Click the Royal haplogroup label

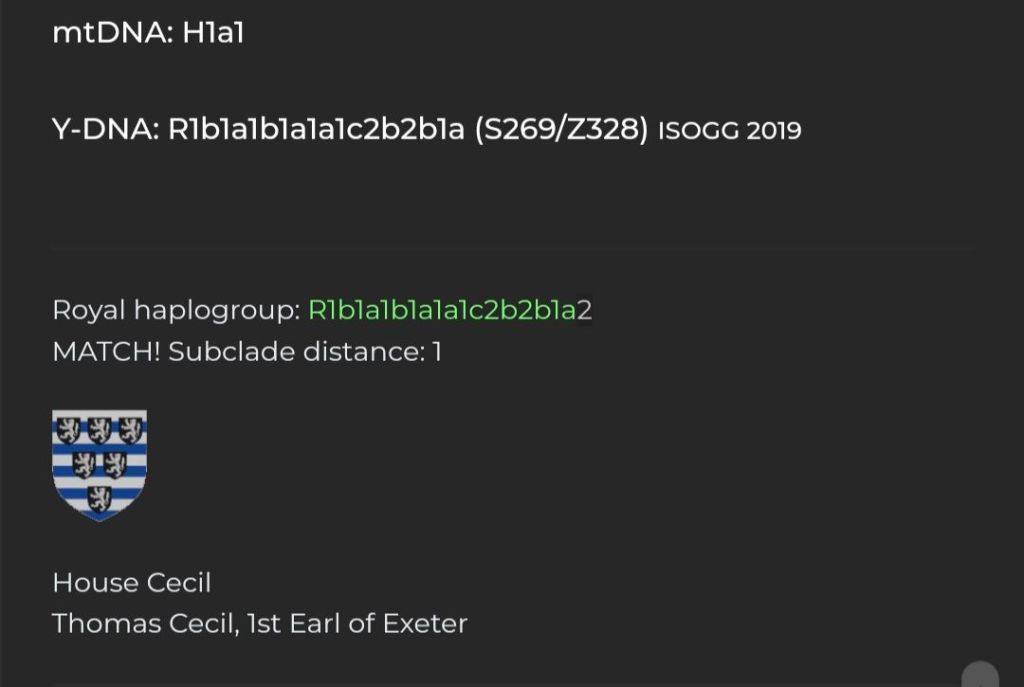176,310
